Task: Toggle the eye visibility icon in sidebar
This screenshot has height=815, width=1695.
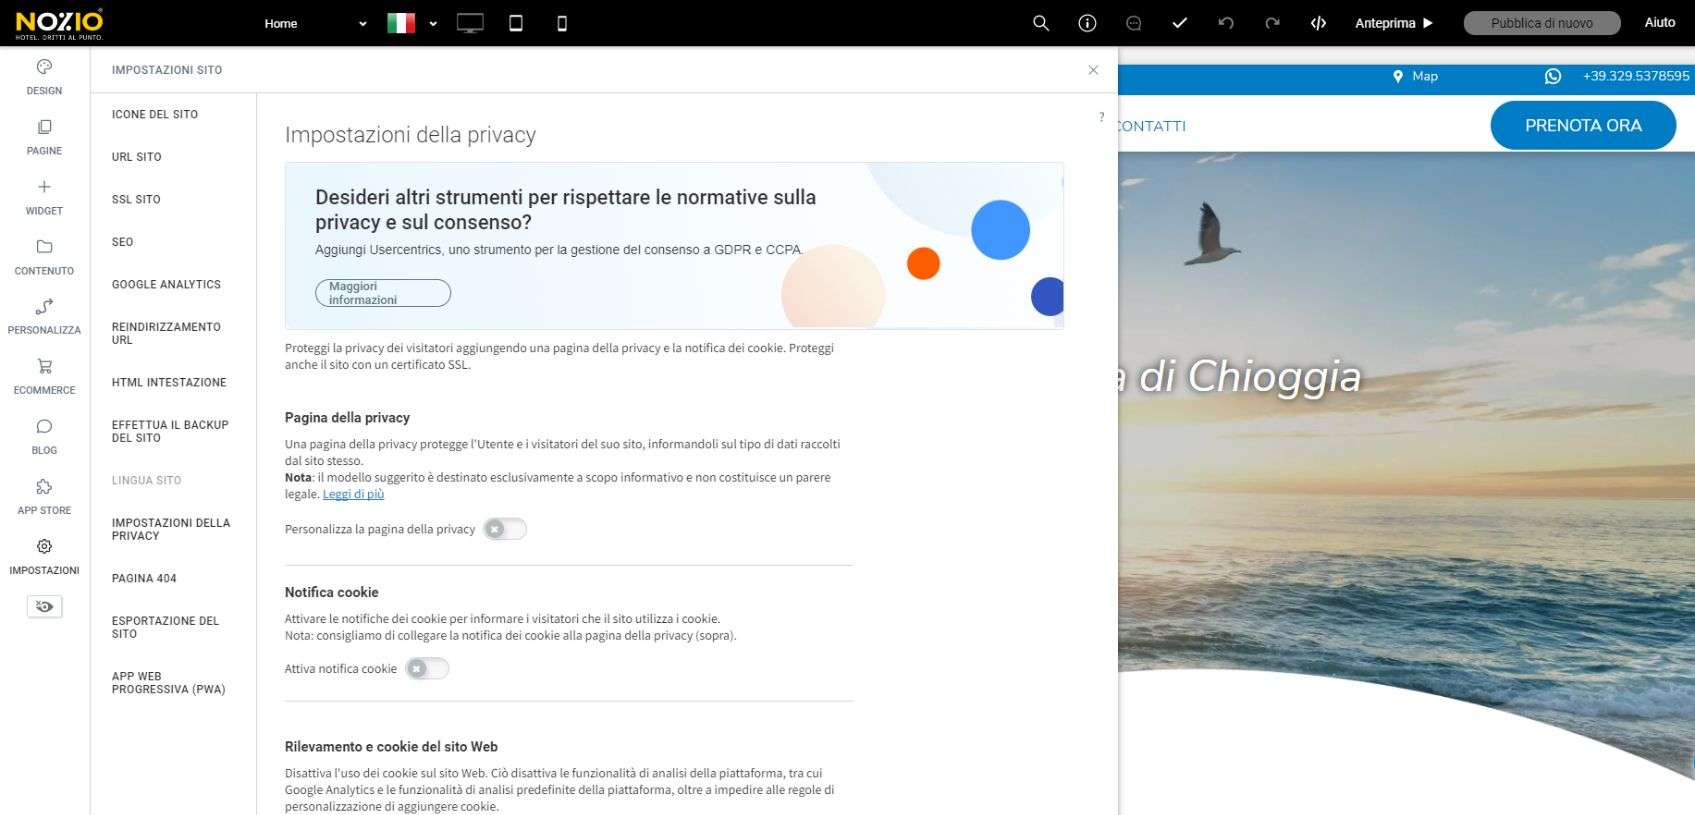Action: pos(44,607)
